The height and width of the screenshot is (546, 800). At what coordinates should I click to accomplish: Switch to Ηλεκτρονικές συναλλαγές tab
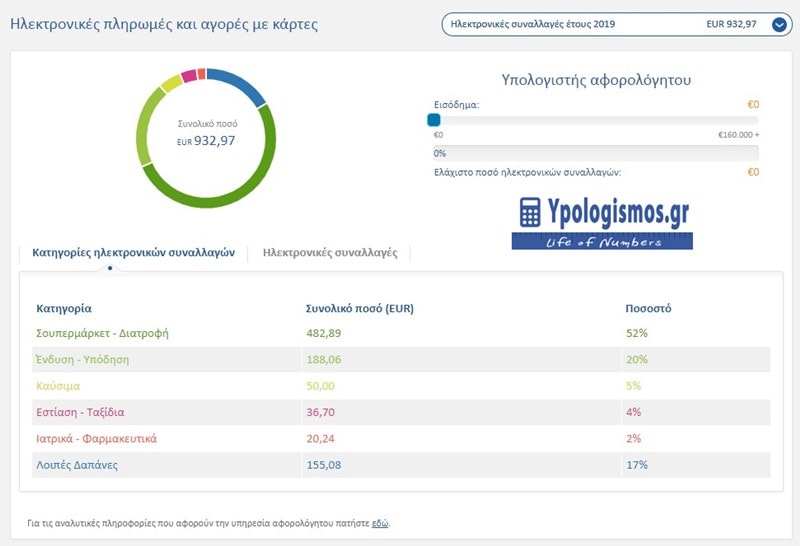click(330, 253)
